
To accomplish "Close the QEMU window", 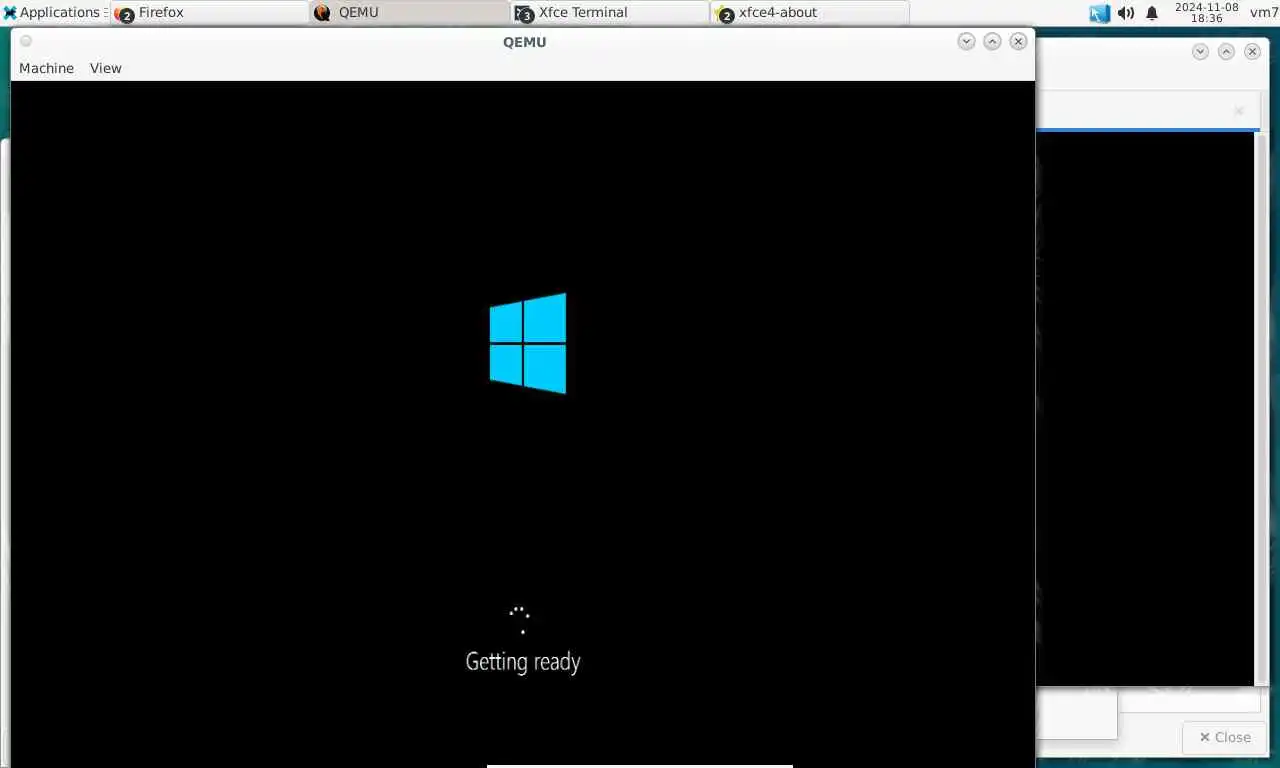I will 1018,41.
